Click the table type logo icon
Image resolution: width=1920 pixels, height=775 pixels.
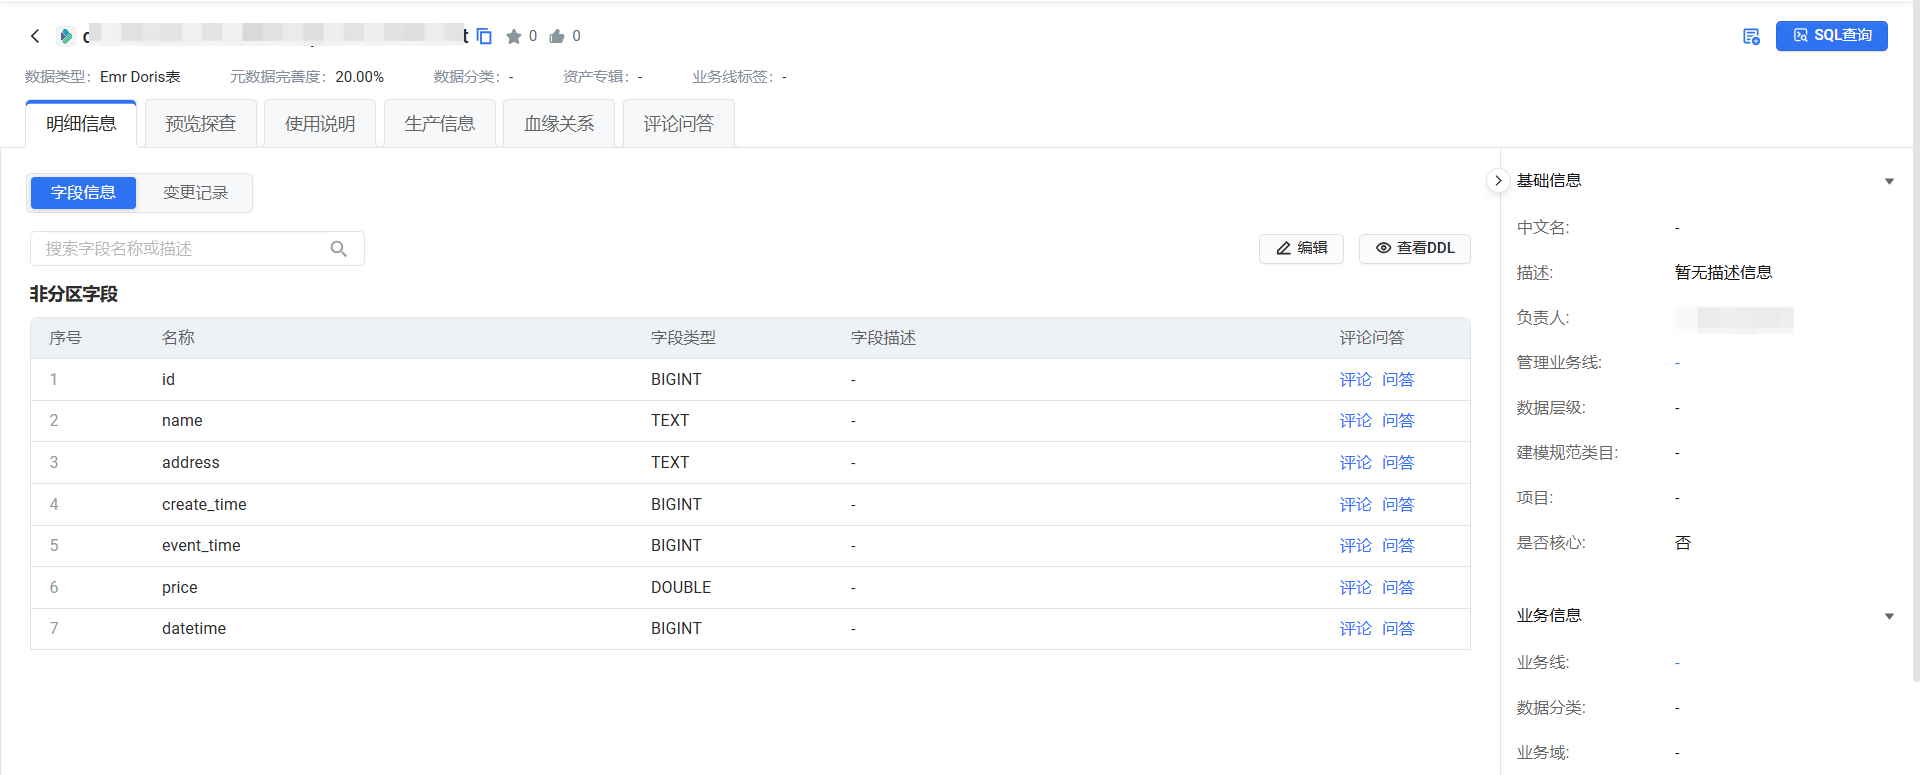pyautogui.click(x=66, y=36)
